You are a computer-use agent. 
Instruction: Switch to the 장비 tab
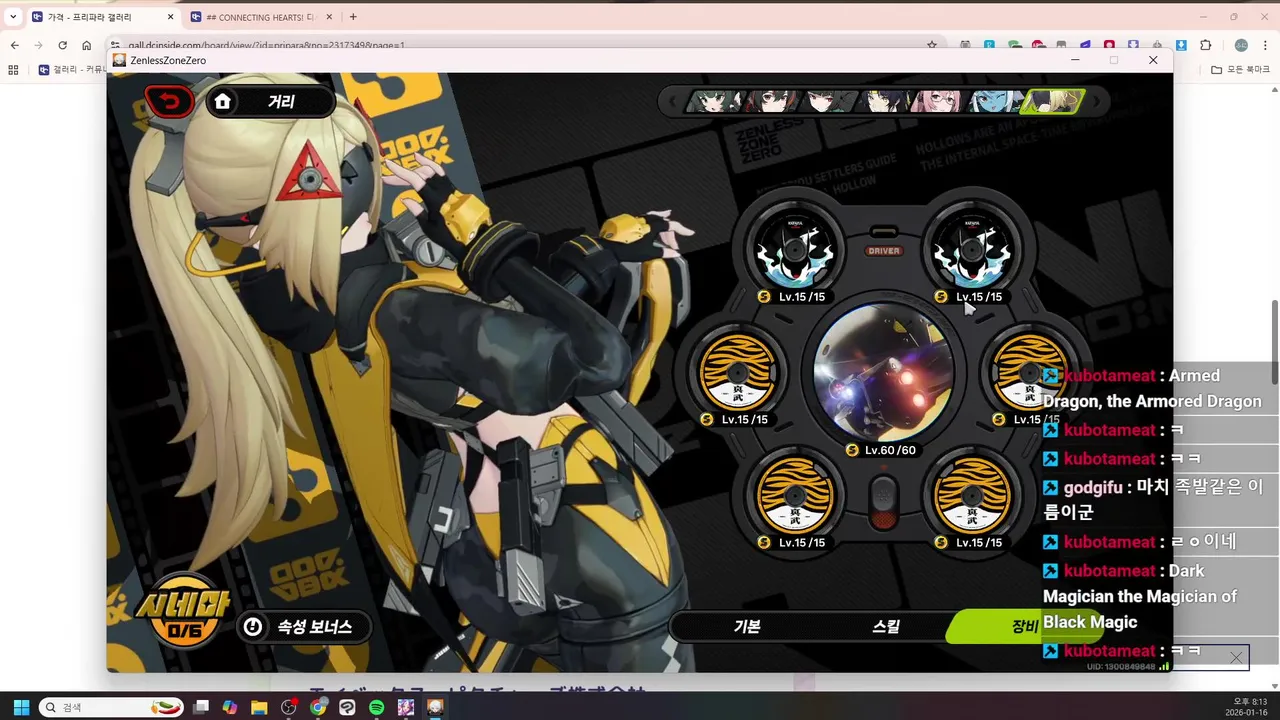tap(1024, 627)
